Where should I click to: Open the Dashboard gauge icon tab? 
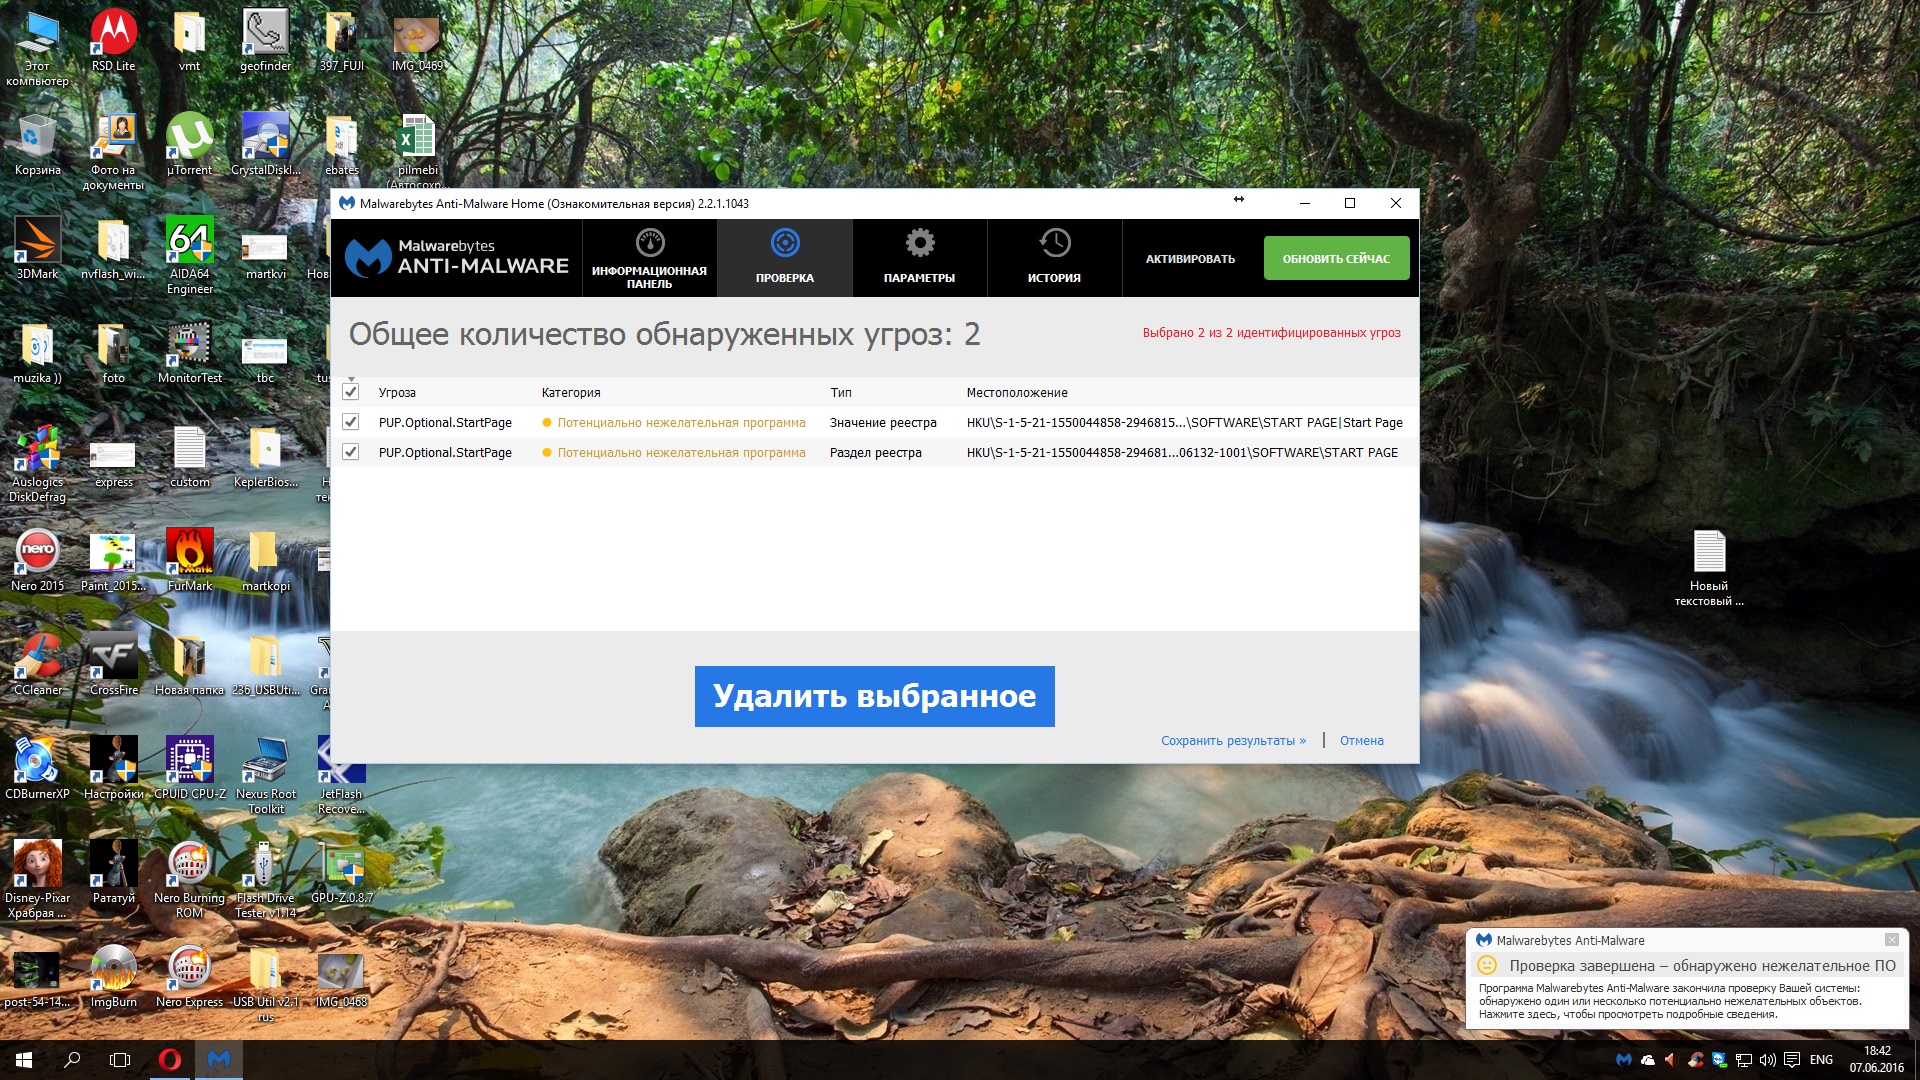pos(650,243)
